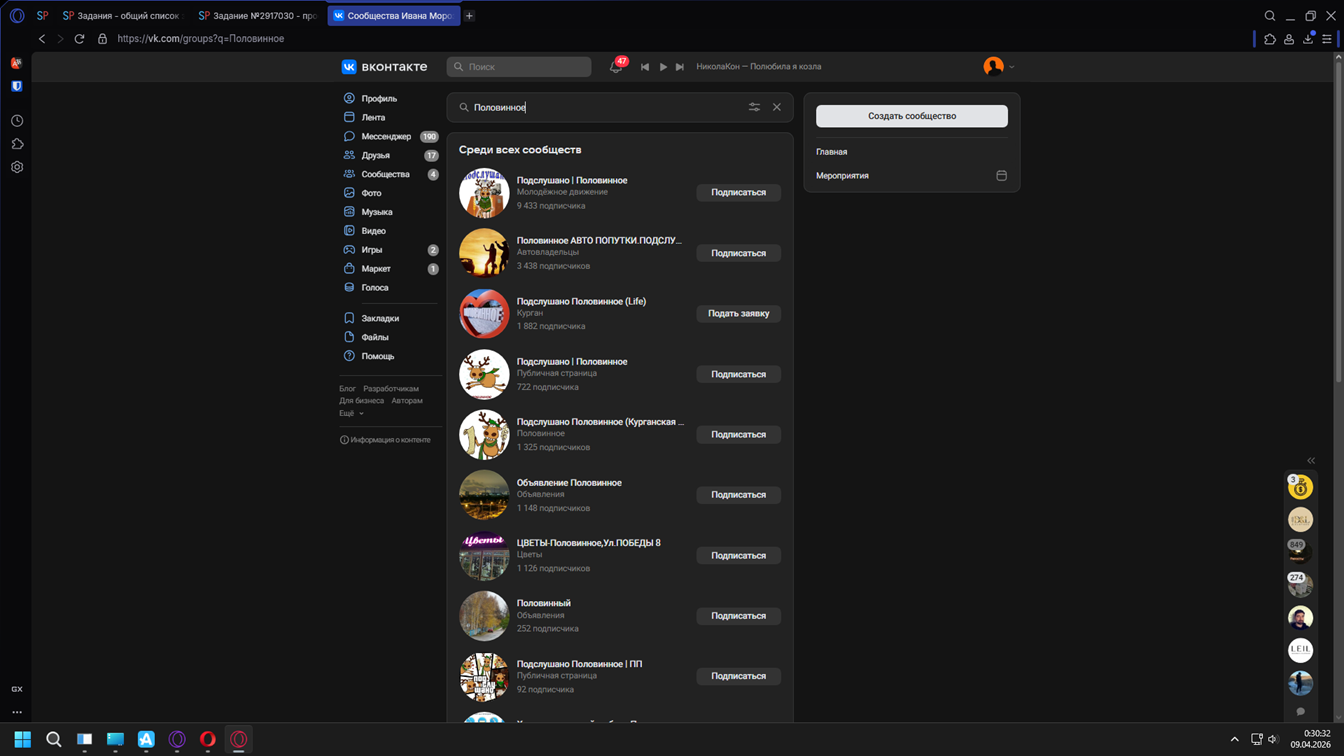Open the notifications bell icon

point(616,67)
